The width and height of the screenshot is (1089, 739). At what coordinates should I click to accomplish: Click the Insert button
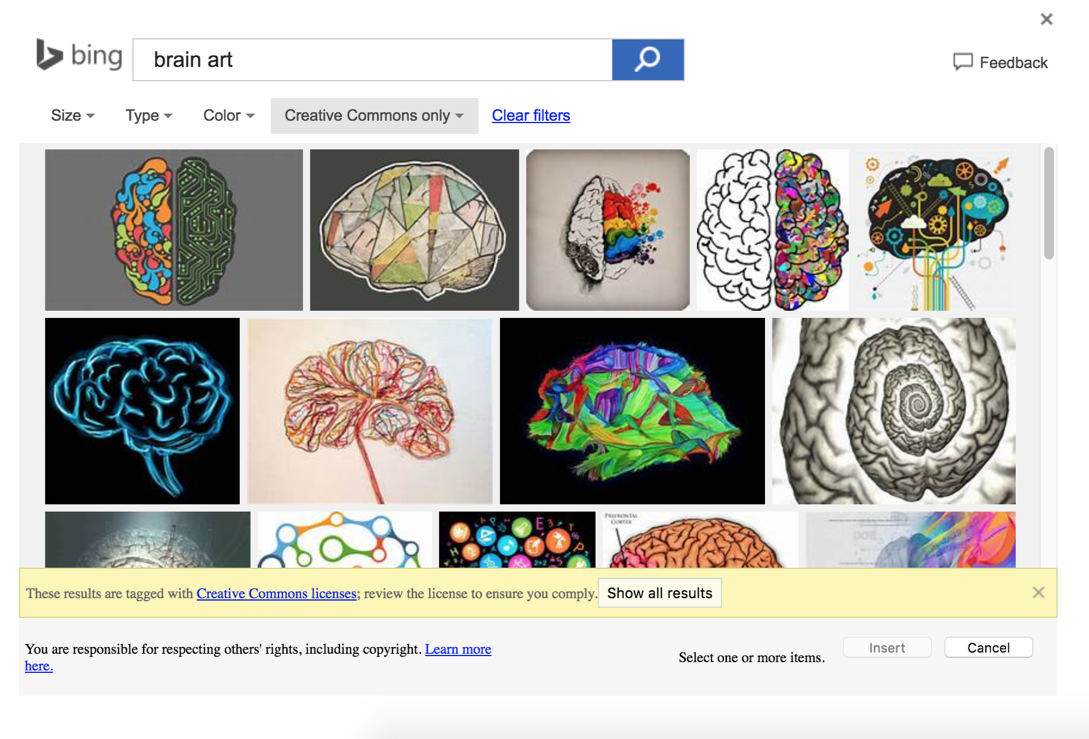coord(886,647)
